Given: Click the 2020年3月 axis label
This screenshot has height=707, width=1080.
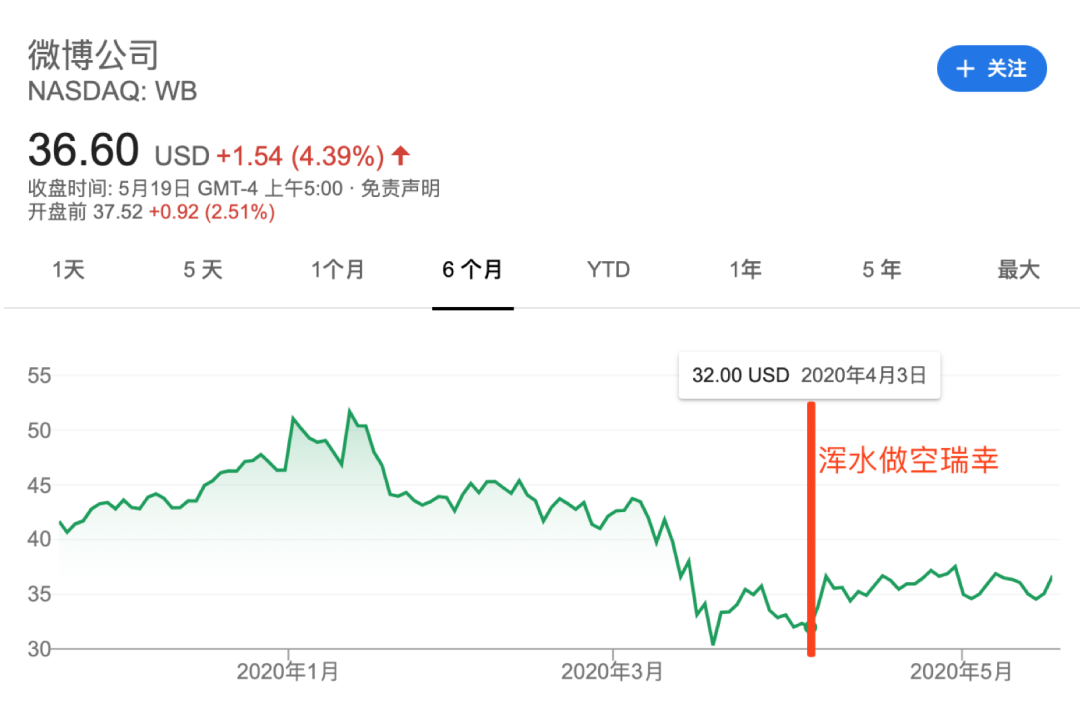Looking at the screenshot, I should click(x=612, y=672).
